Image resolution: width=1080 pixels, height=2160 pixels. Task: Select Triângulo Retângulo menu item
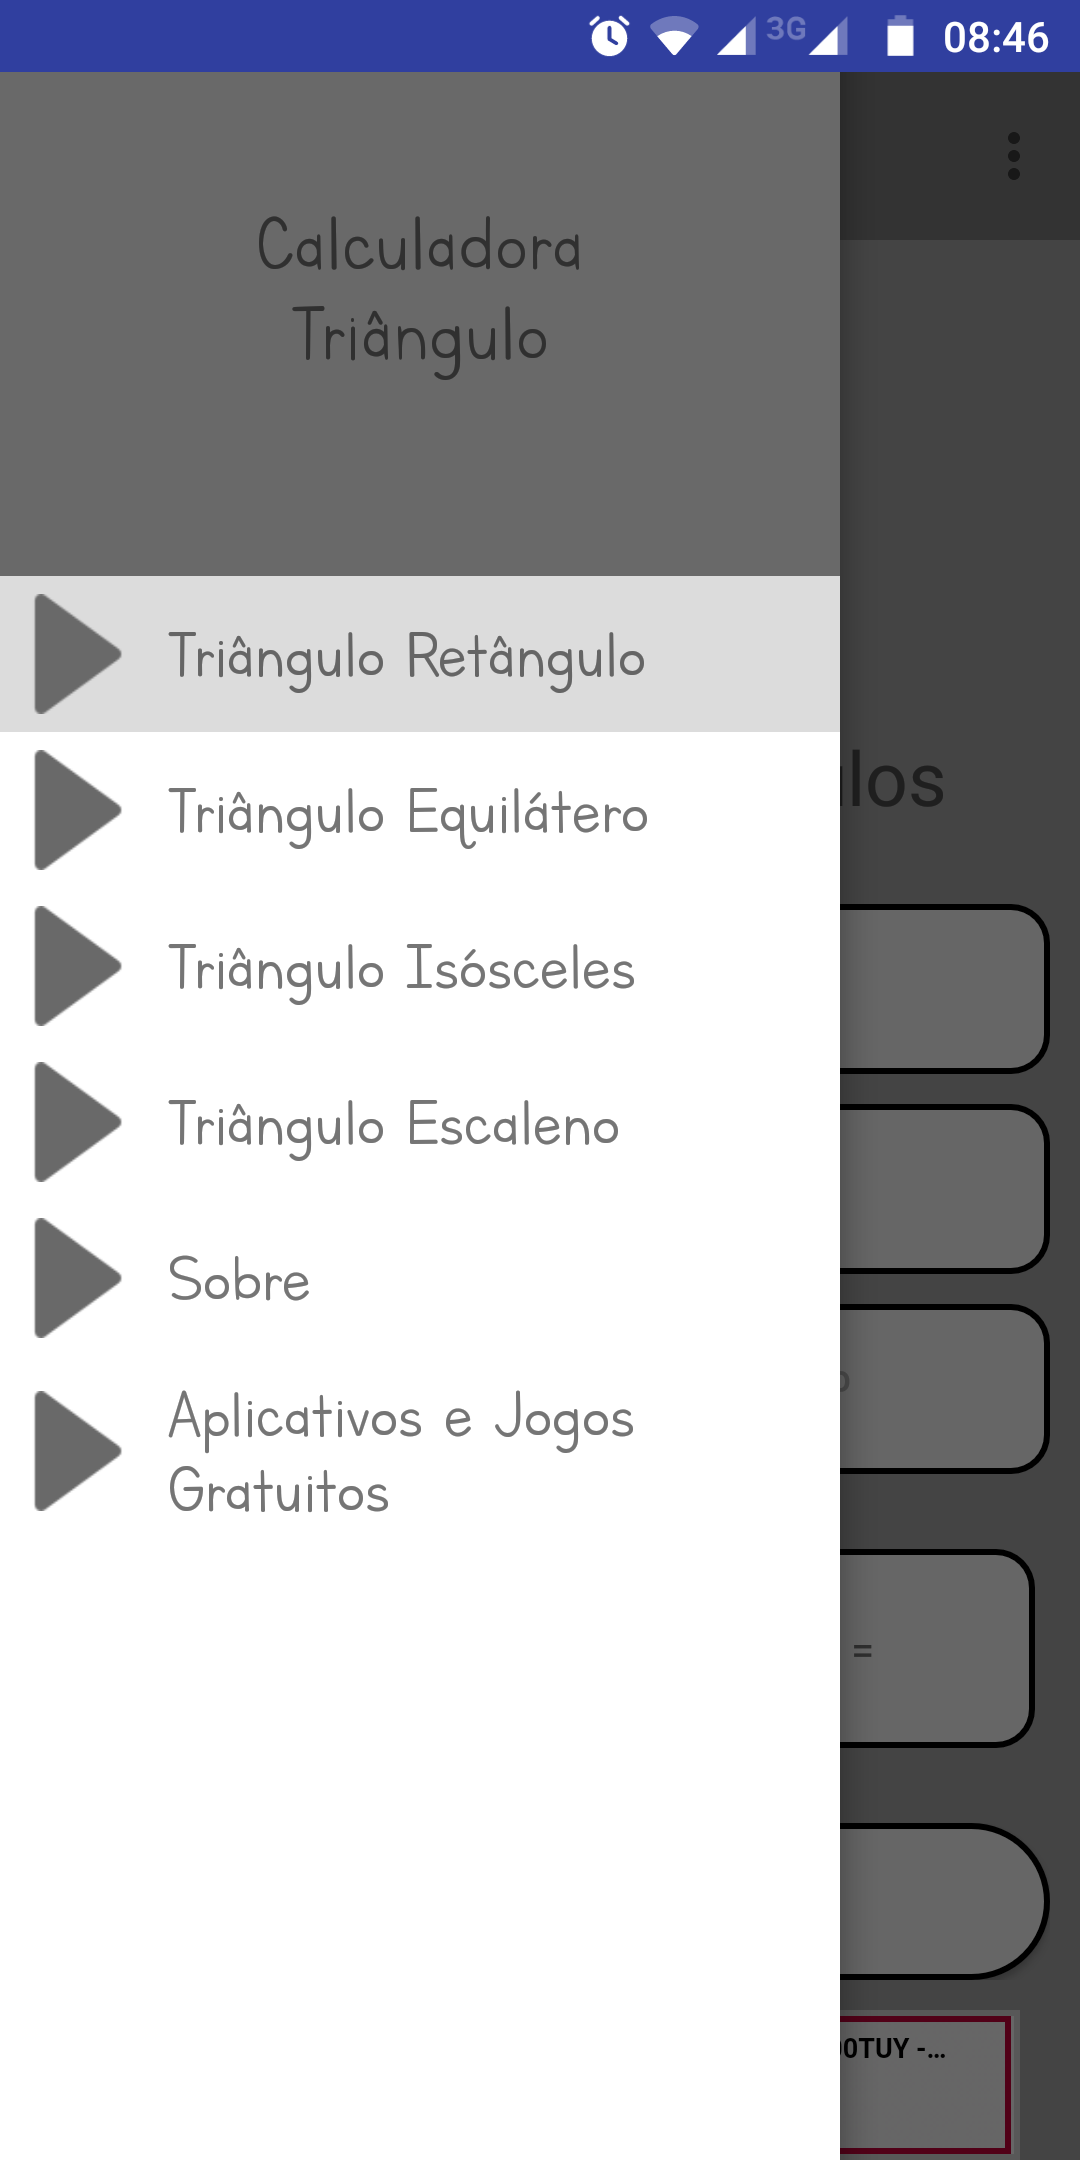(x=406, y=656)
